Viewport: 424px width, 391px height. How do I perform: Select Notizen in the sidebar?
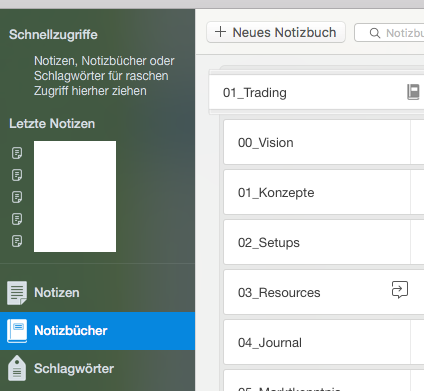[97, 293]
